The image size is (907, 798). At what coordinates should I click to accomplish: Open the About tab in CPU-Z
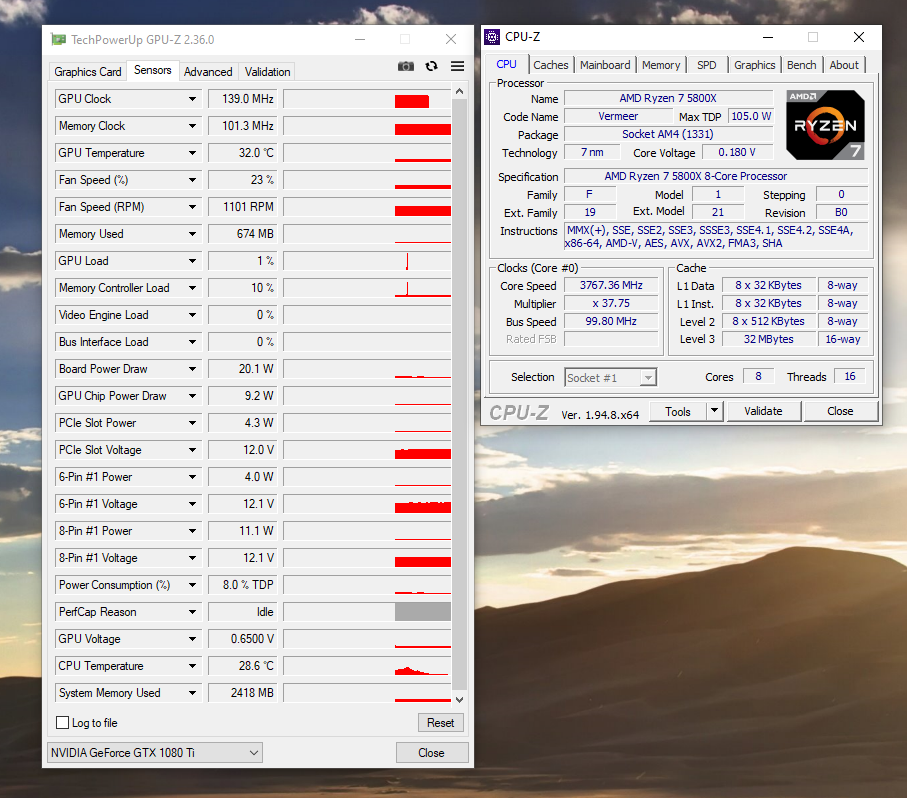click(x=844, y=65)
